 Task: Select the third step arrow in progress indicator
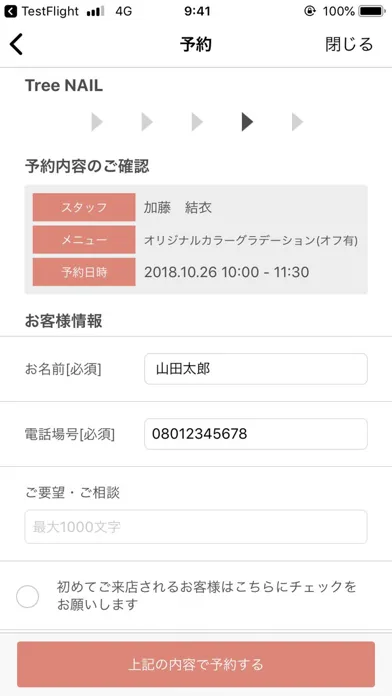197,122
